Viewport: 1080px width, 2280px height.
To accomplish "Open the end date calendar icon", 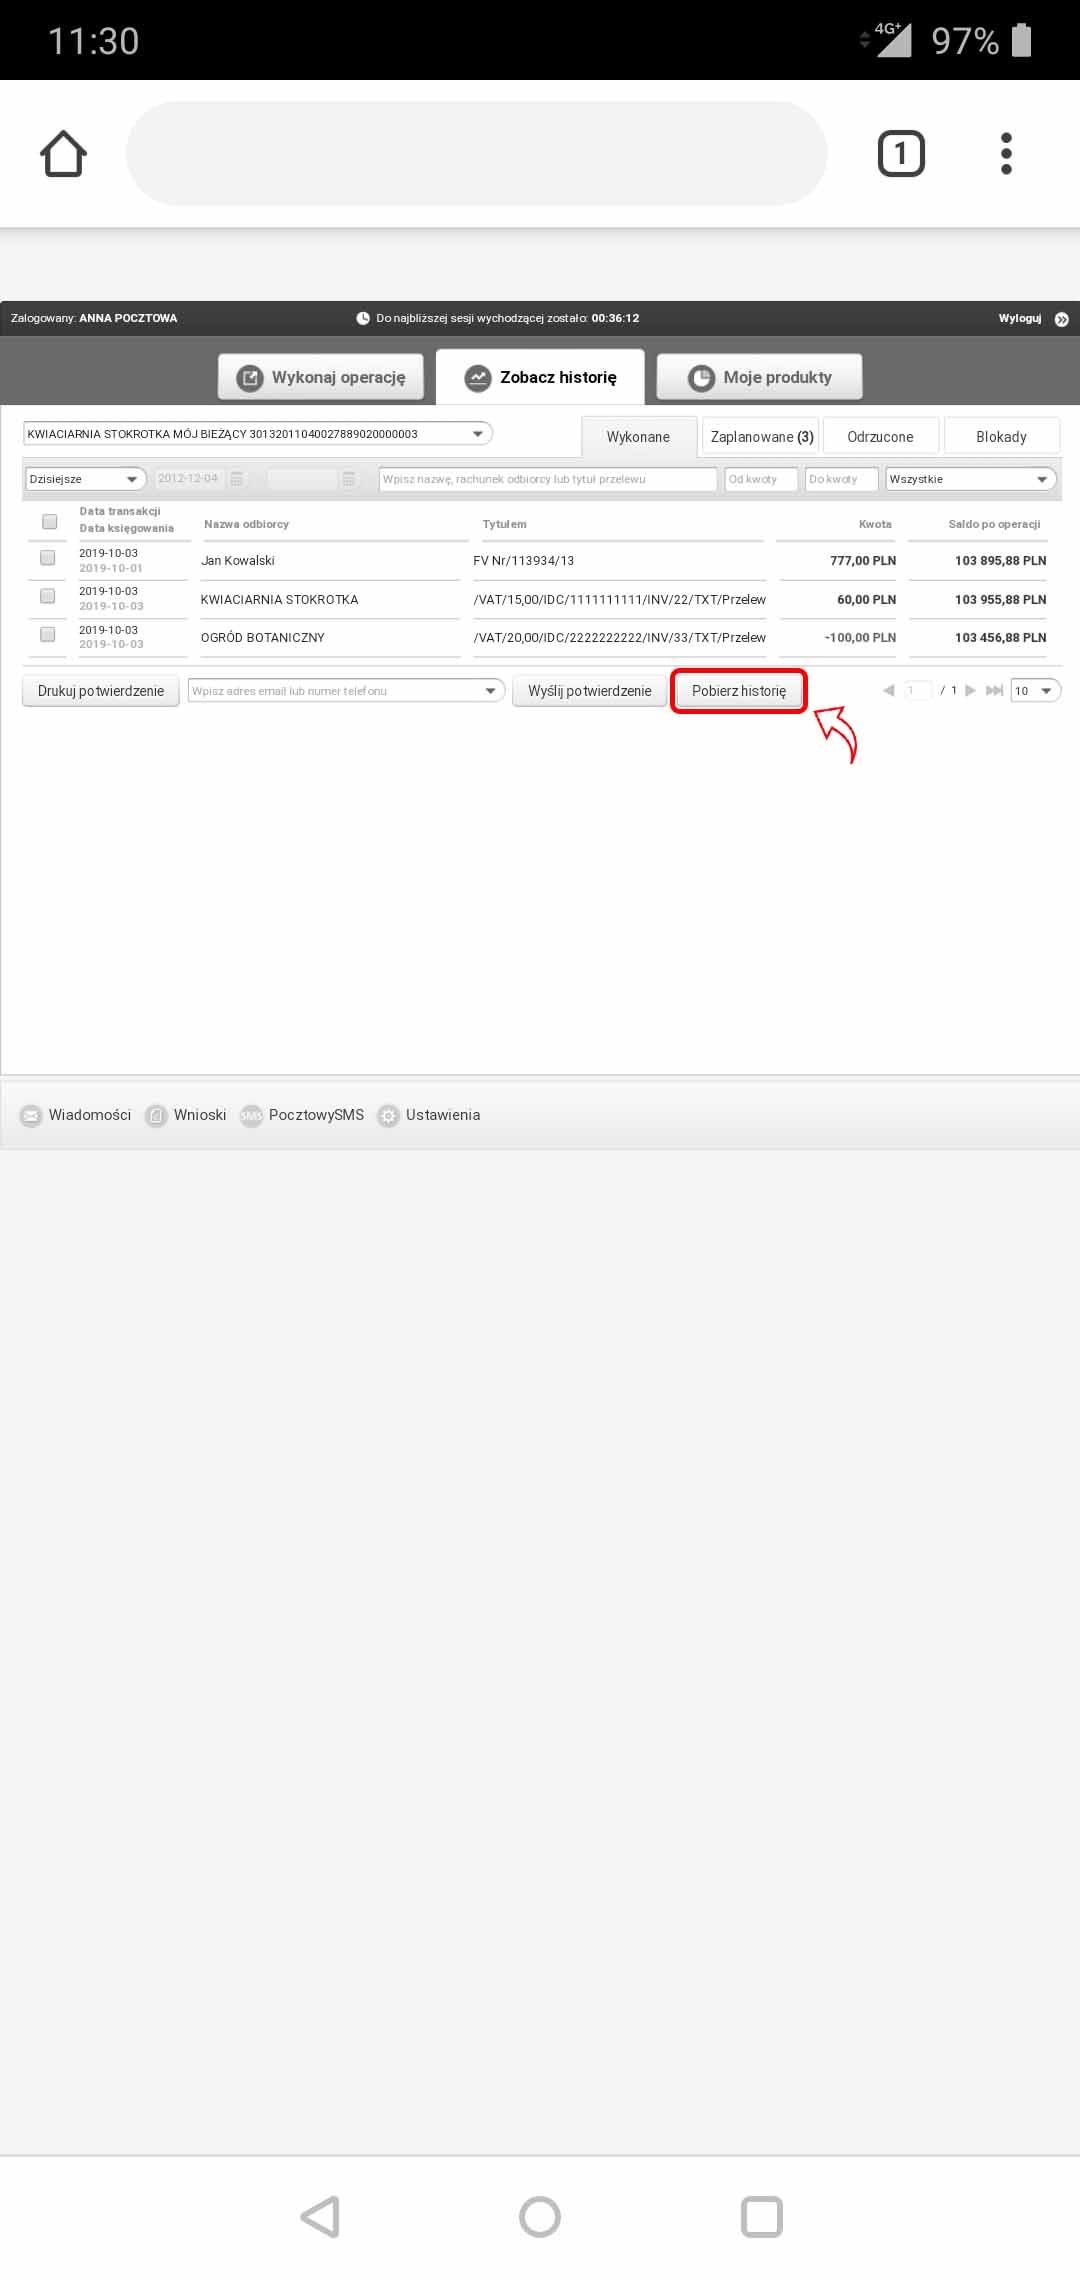I will point(349,479).
